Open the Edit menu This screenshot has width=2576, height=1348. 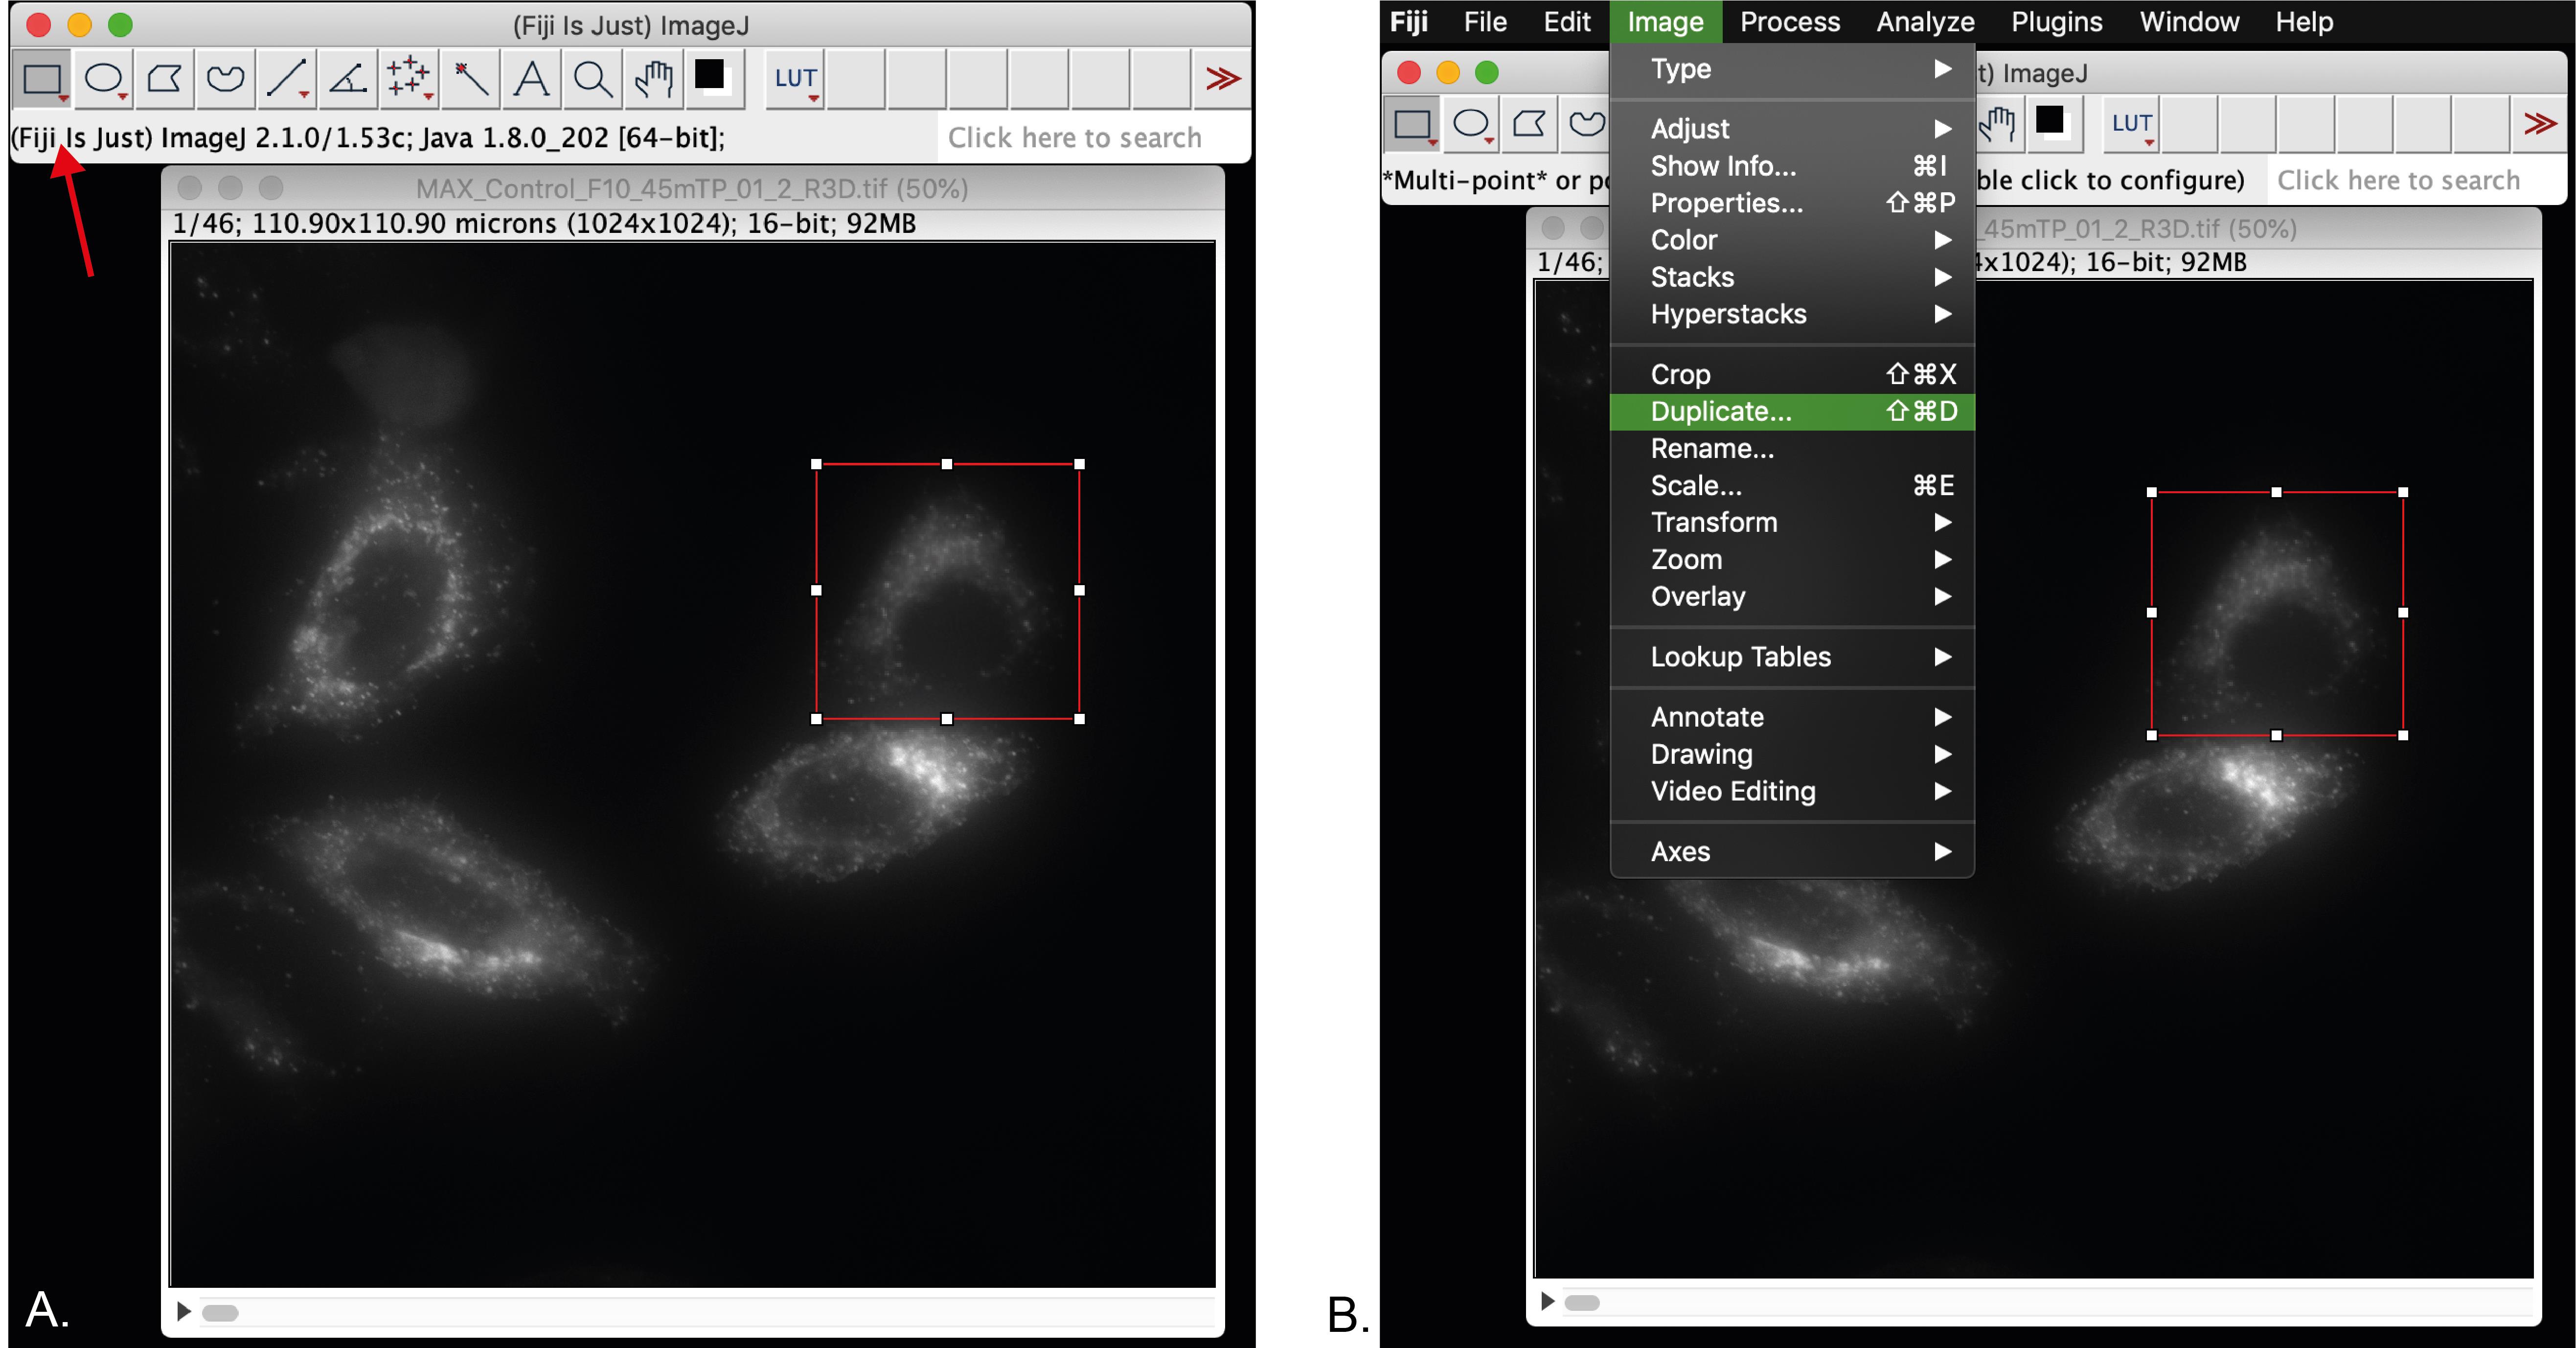[1566, 21]
